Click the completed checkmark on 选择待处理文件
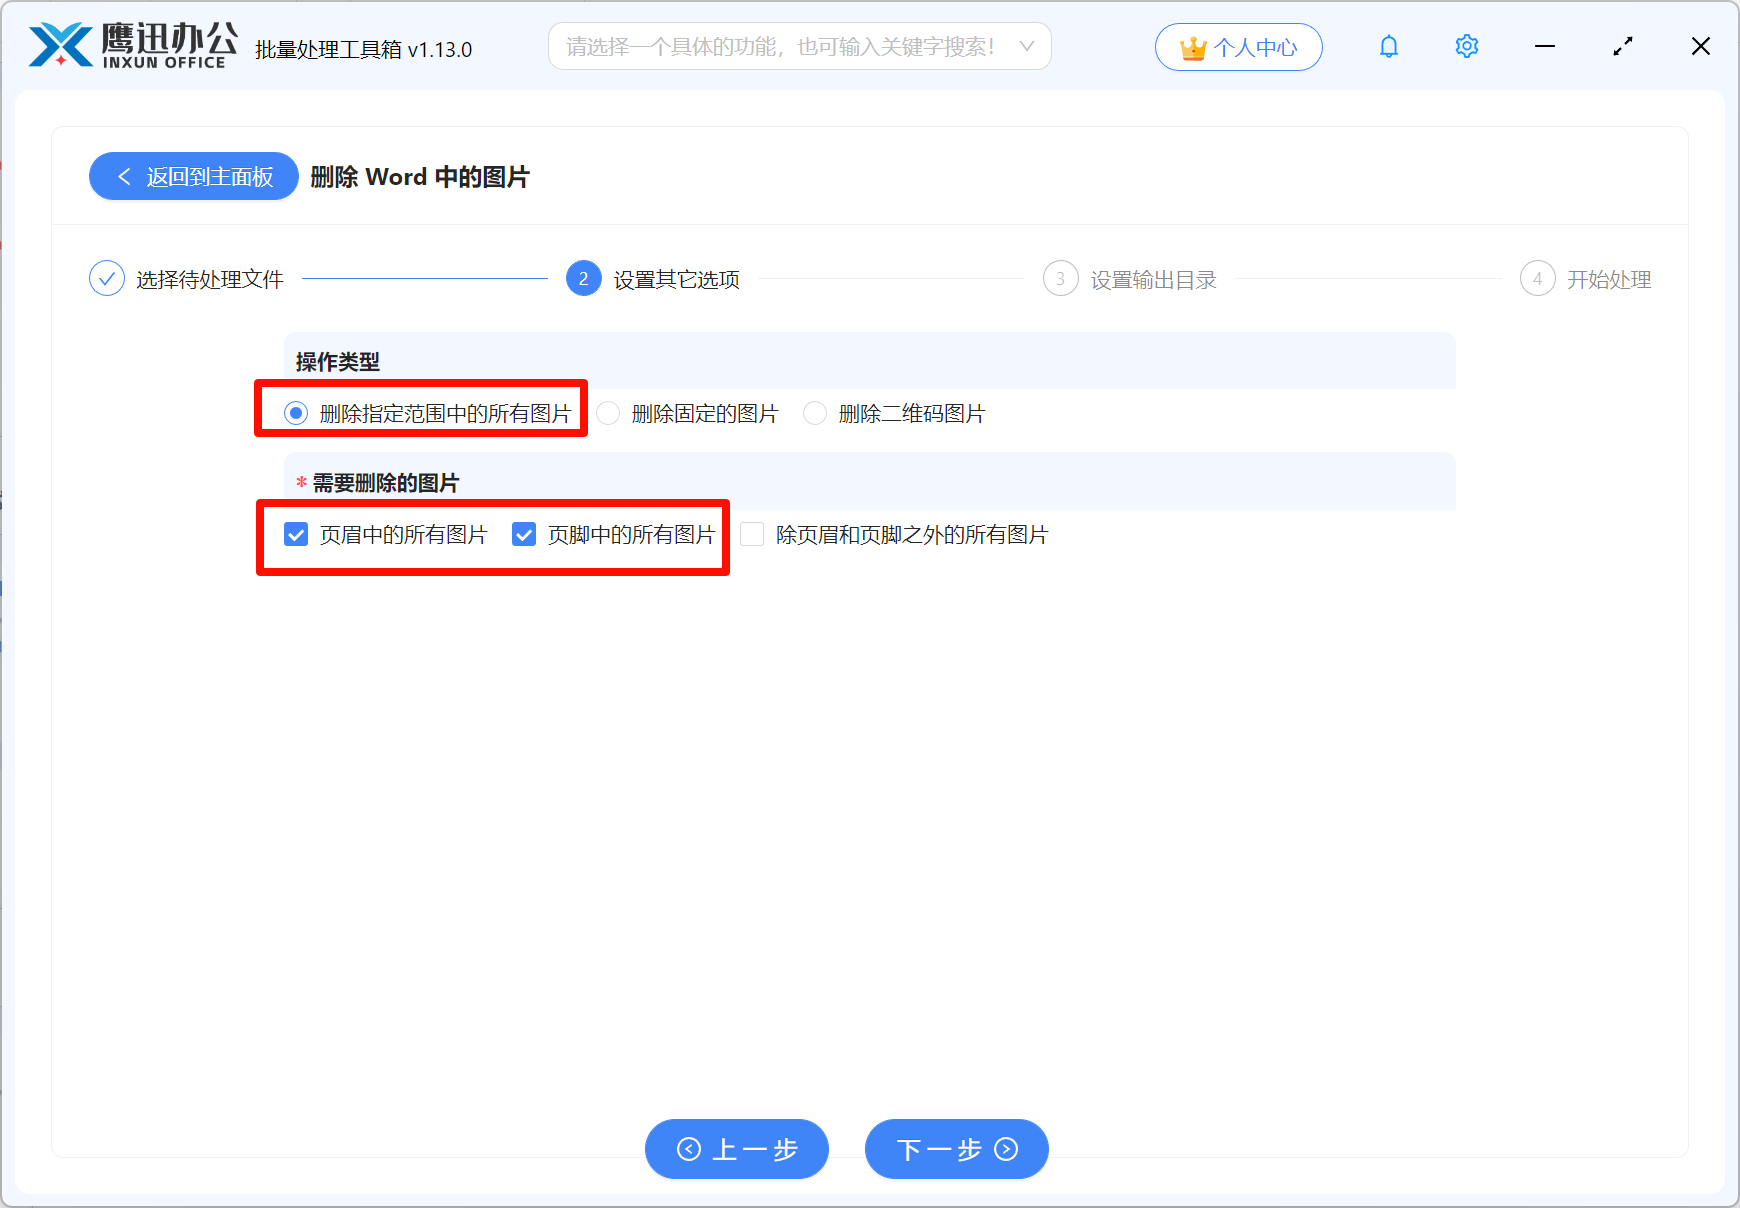Screen dimensions: 1740x1208 click(107, 278)
